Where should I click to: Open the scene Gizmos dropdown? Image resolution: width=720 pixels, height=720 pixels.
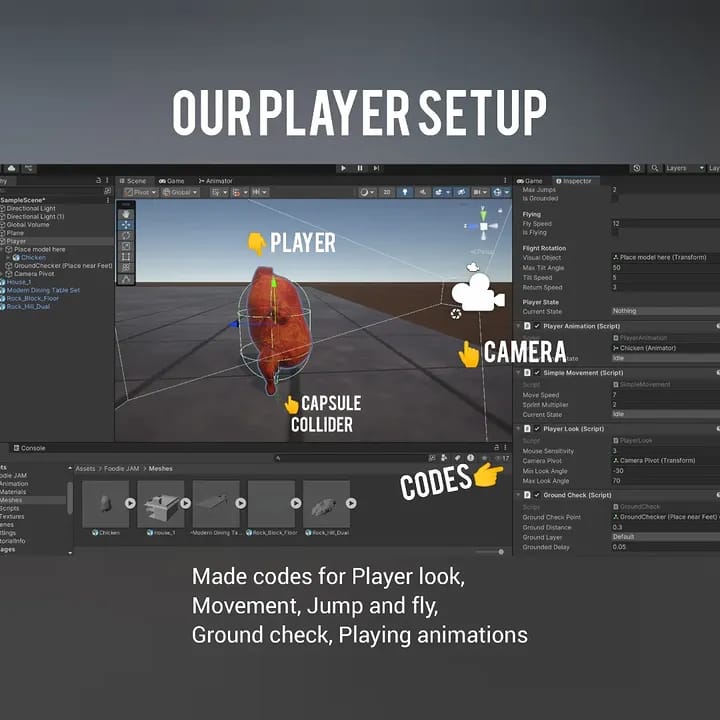501,192
